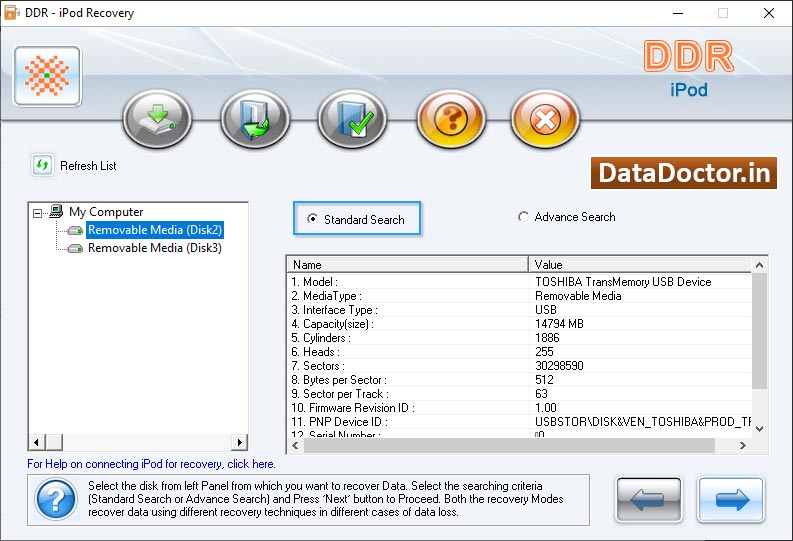Click the drive icon beside Disk2
This screenshot has height=541, width=793.
pyautogui.click(x=75, y=231)
